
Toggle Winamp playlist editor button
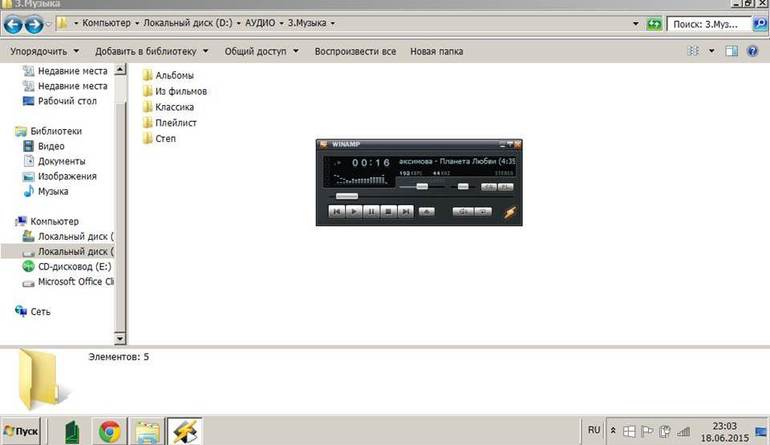click(505, 187)
